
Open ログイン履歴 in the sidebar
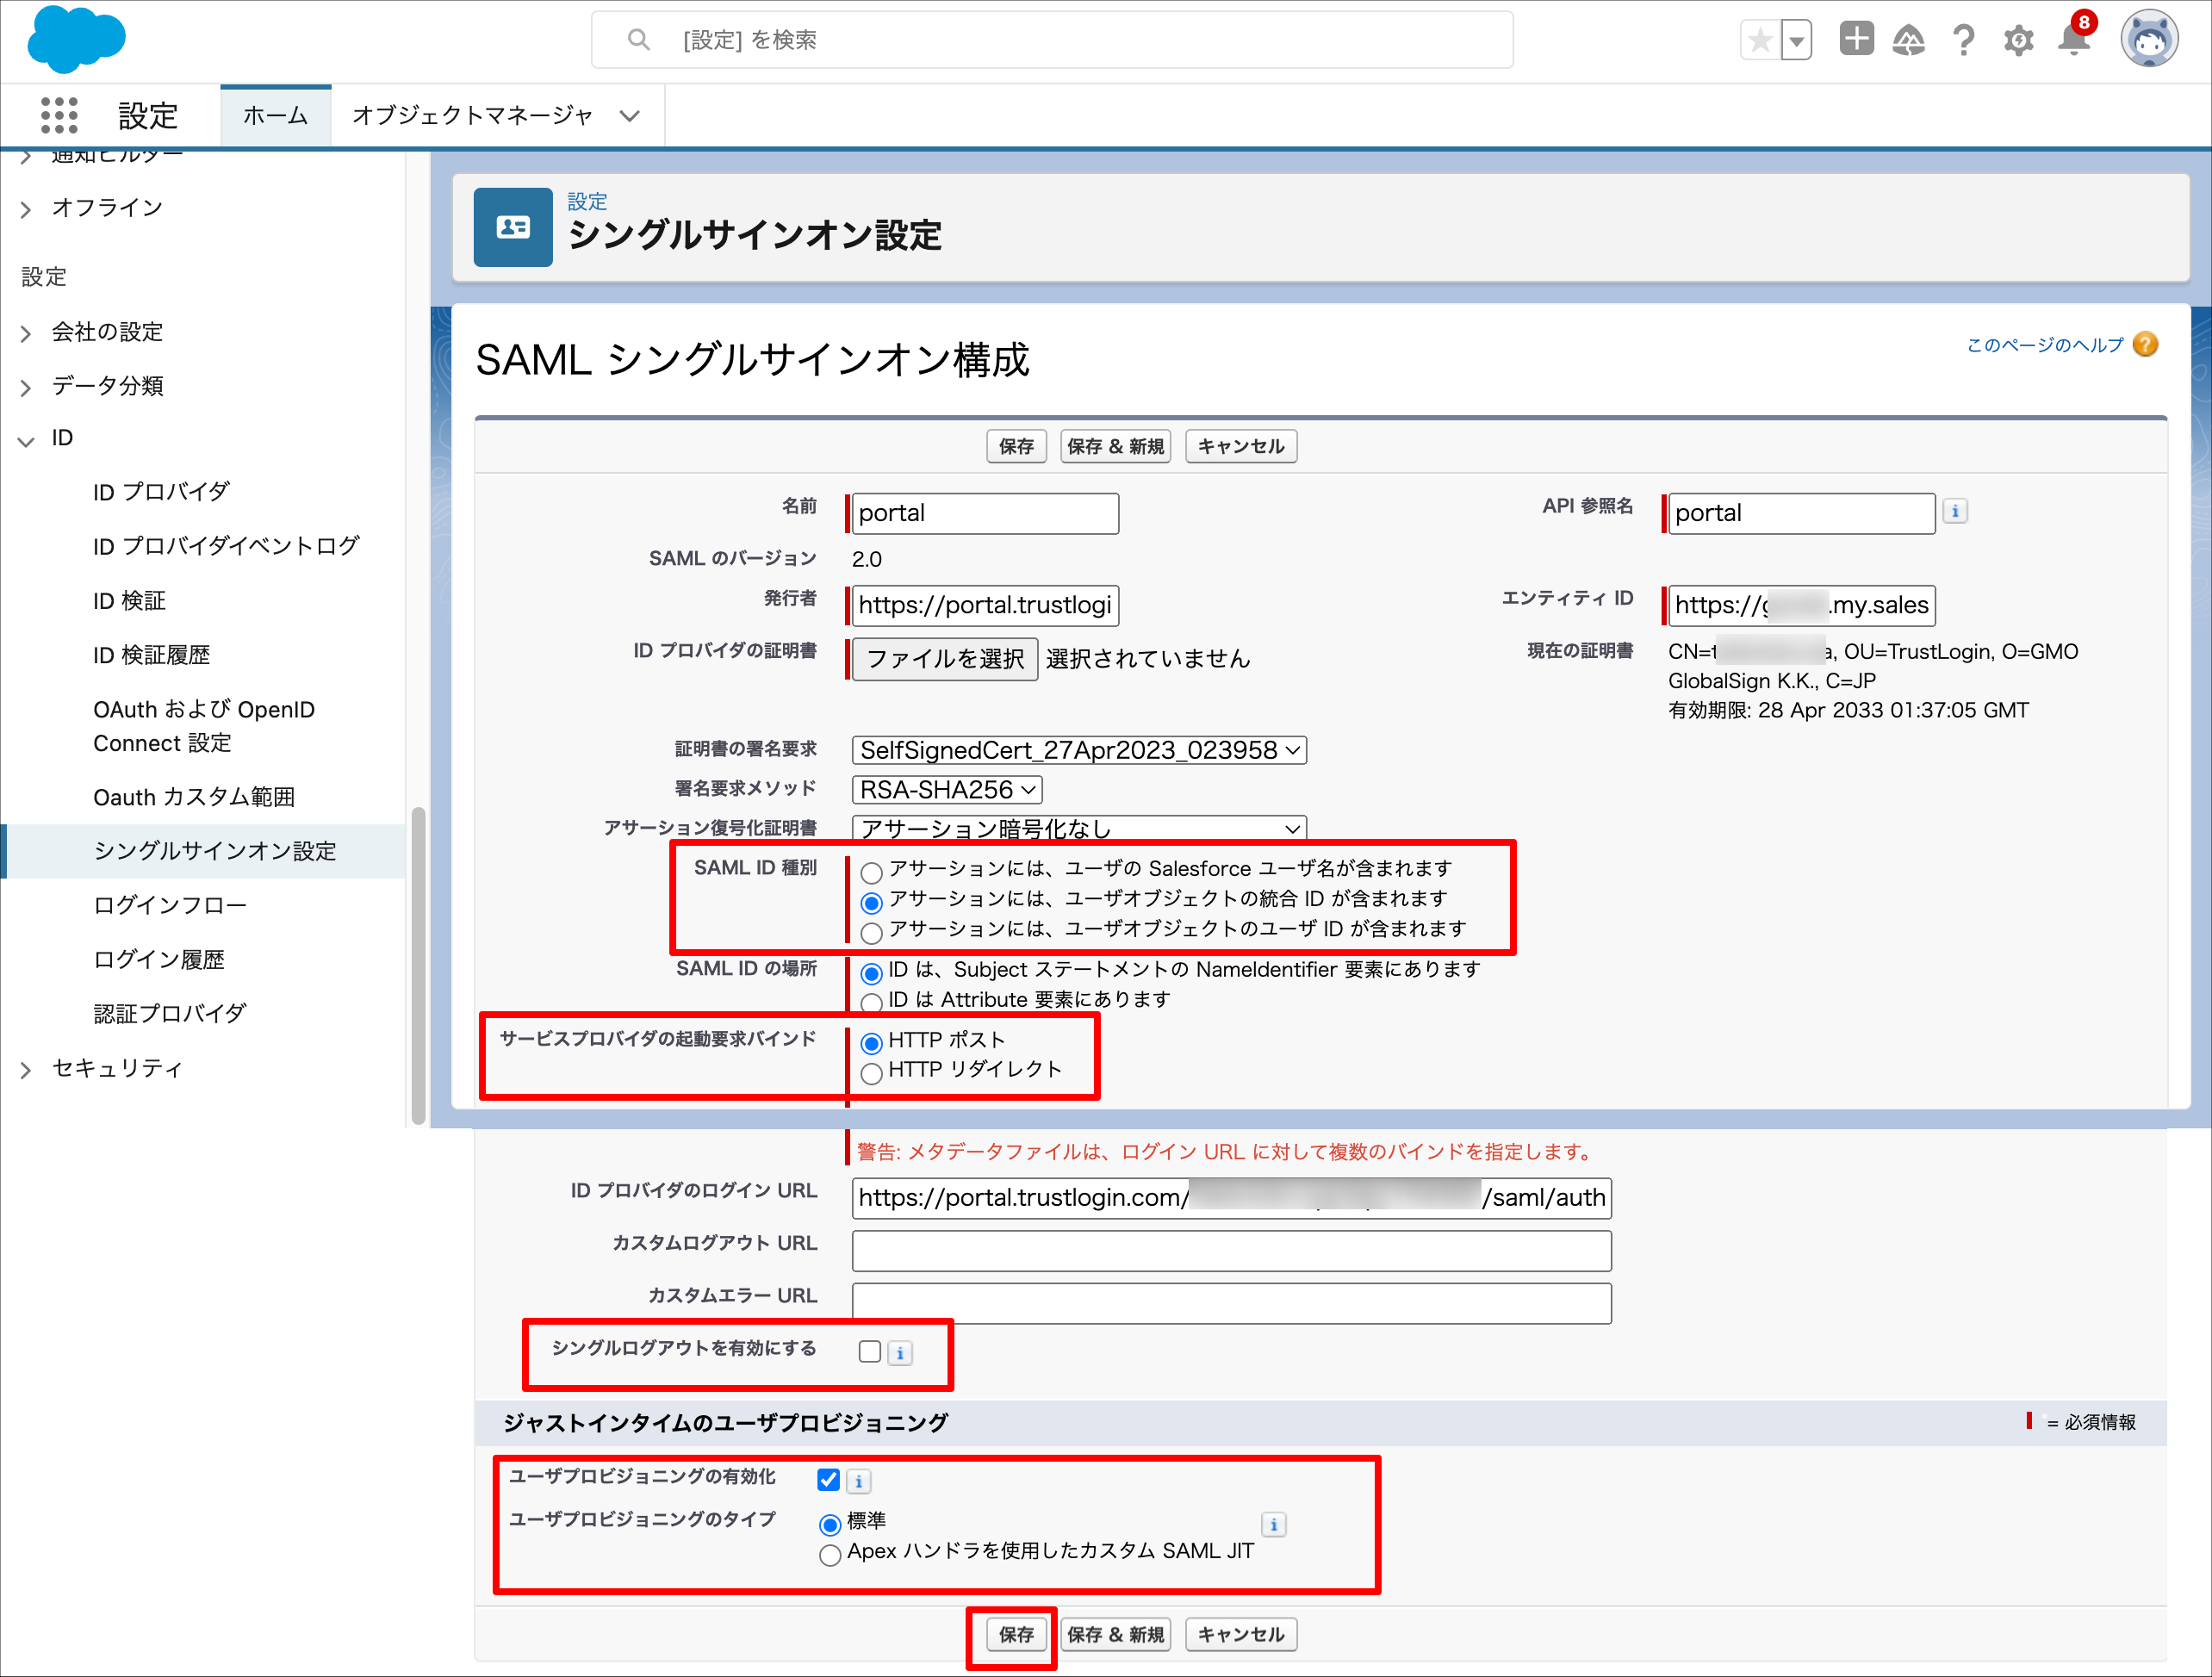(x=159, y=959)
